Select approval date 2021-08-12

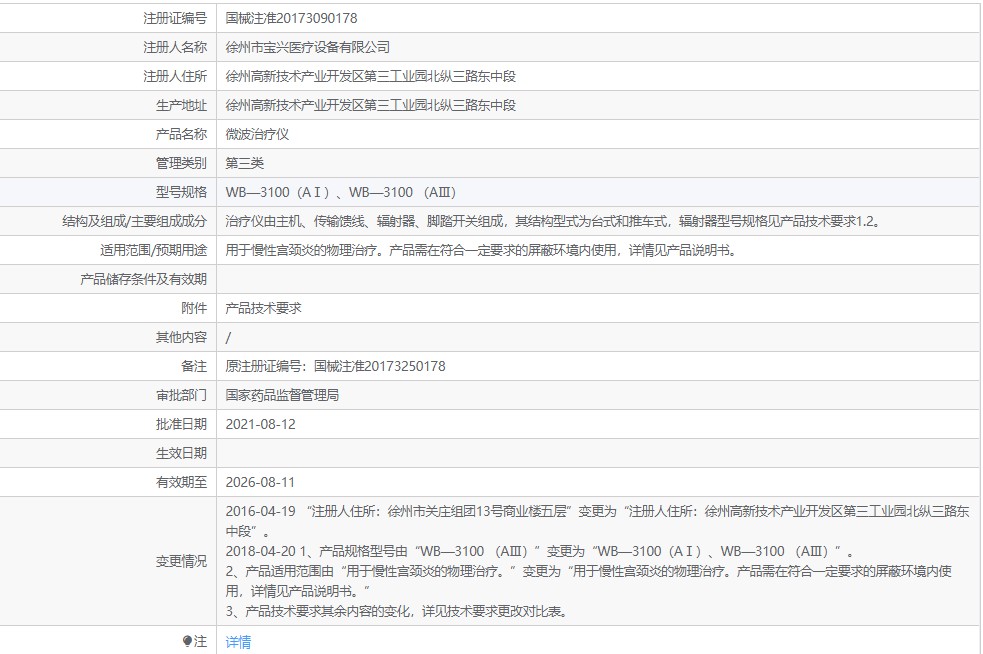click(260, 424)
